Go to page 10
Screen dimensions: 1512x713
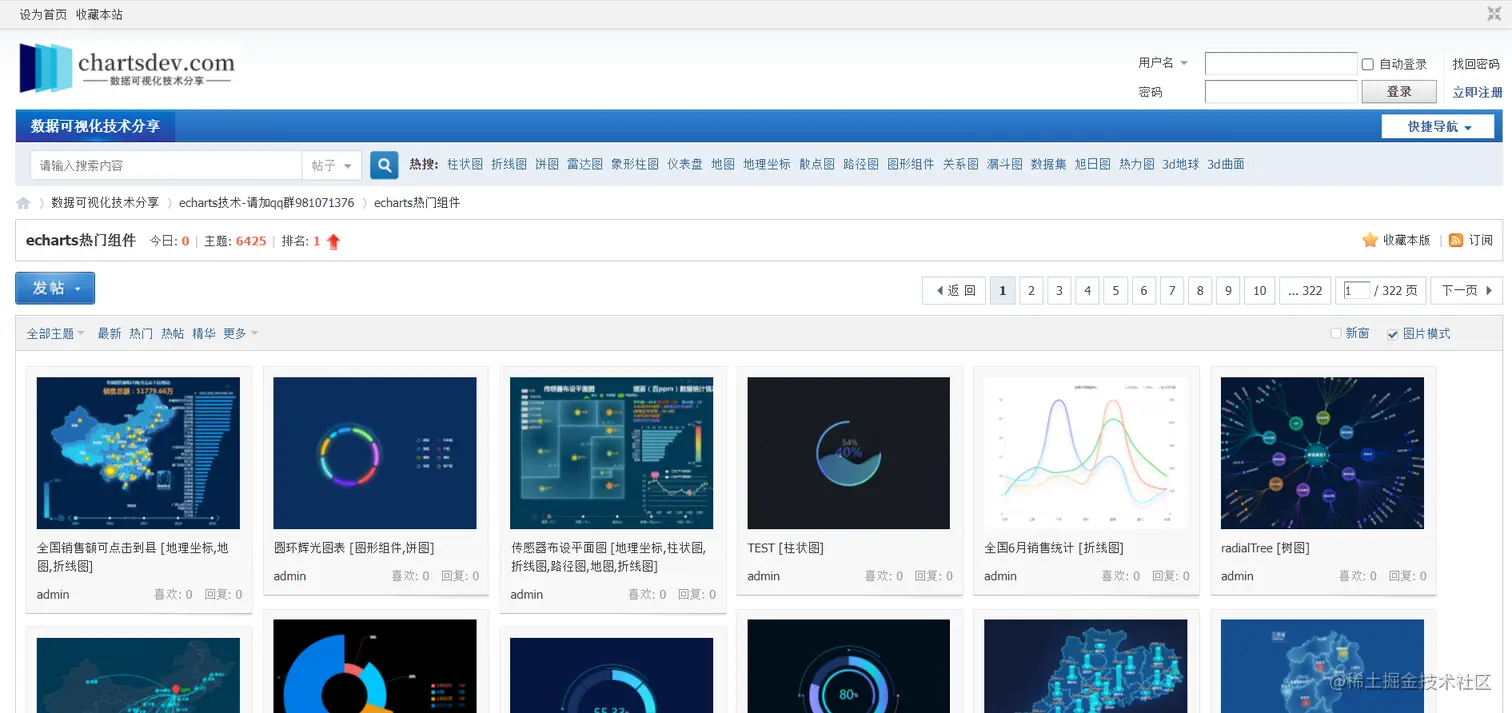pyautogui.click(x=1259, y=291)
